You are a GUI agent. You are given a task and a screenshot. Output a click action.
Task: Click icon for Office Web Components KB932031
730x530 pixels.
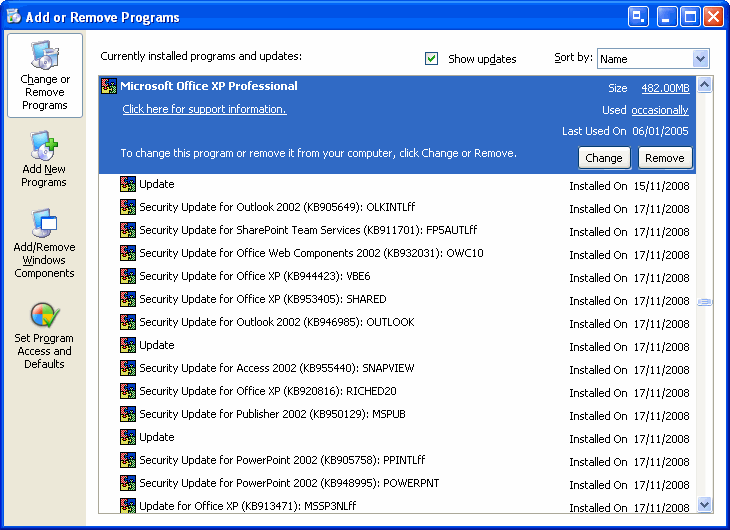coord(128,253)
